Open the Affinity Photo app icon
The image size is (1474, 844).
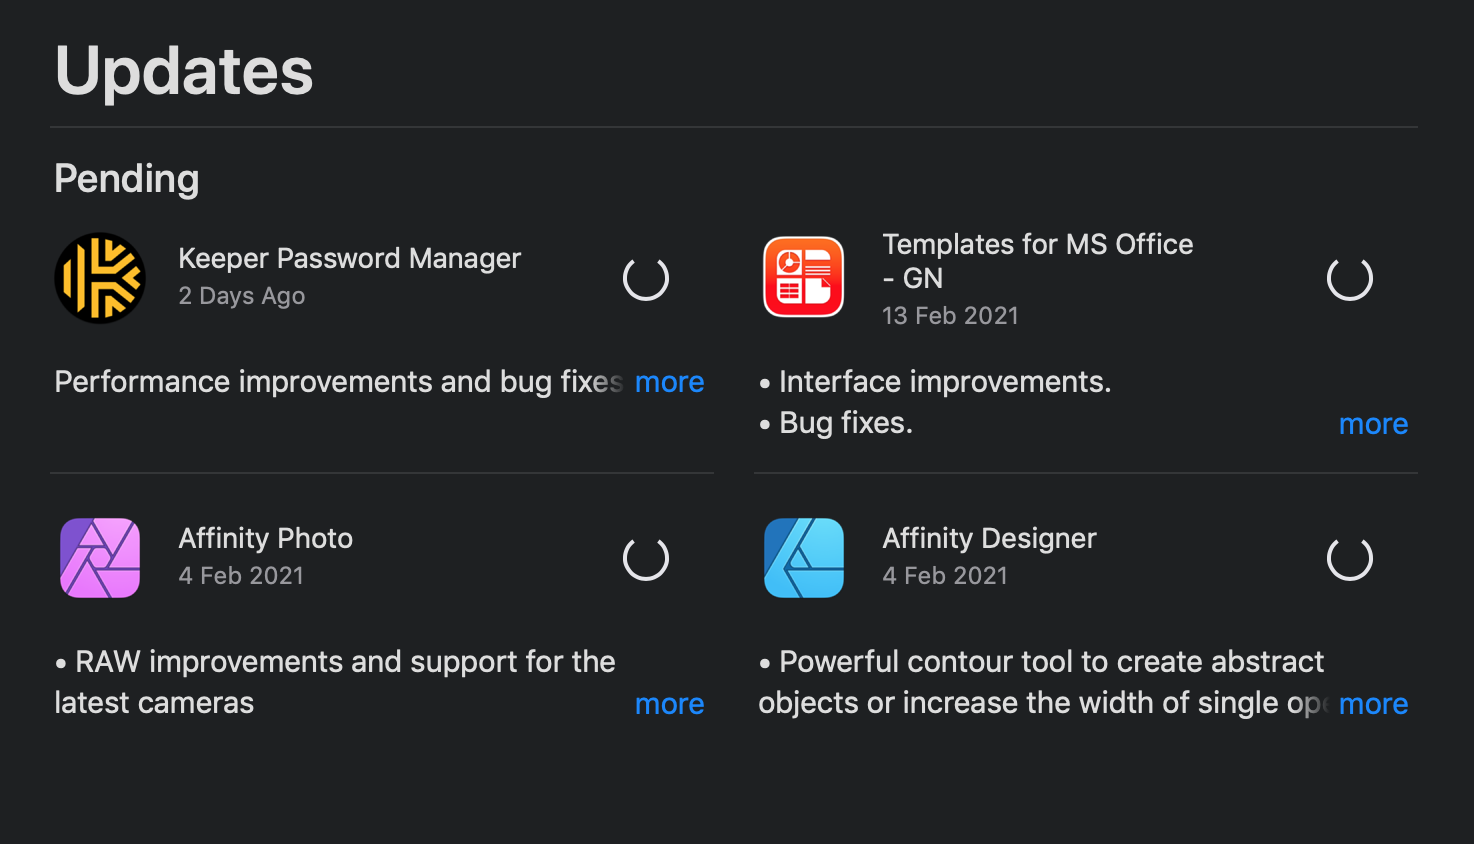click(x=100, y=558)
